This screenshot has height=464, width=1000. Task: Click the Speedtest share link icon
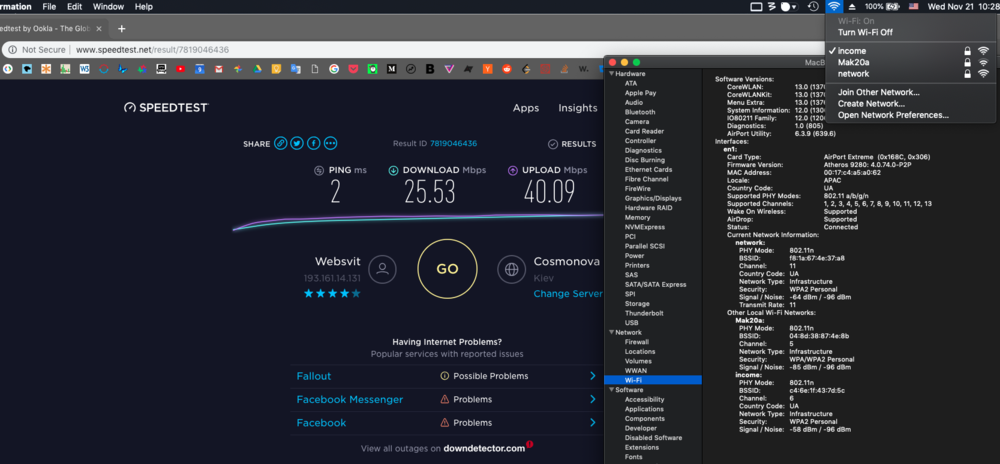pyautogui.click(x=281, y=143)
